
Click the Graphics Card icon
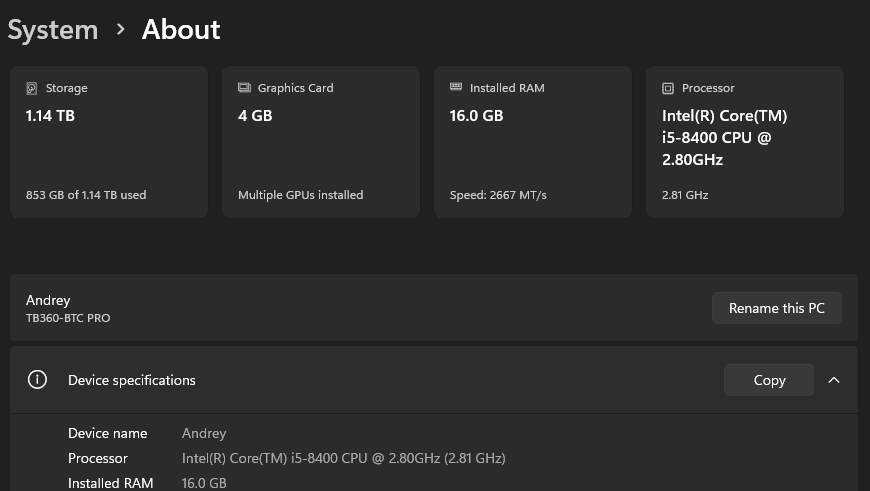[x=244, y=88]
